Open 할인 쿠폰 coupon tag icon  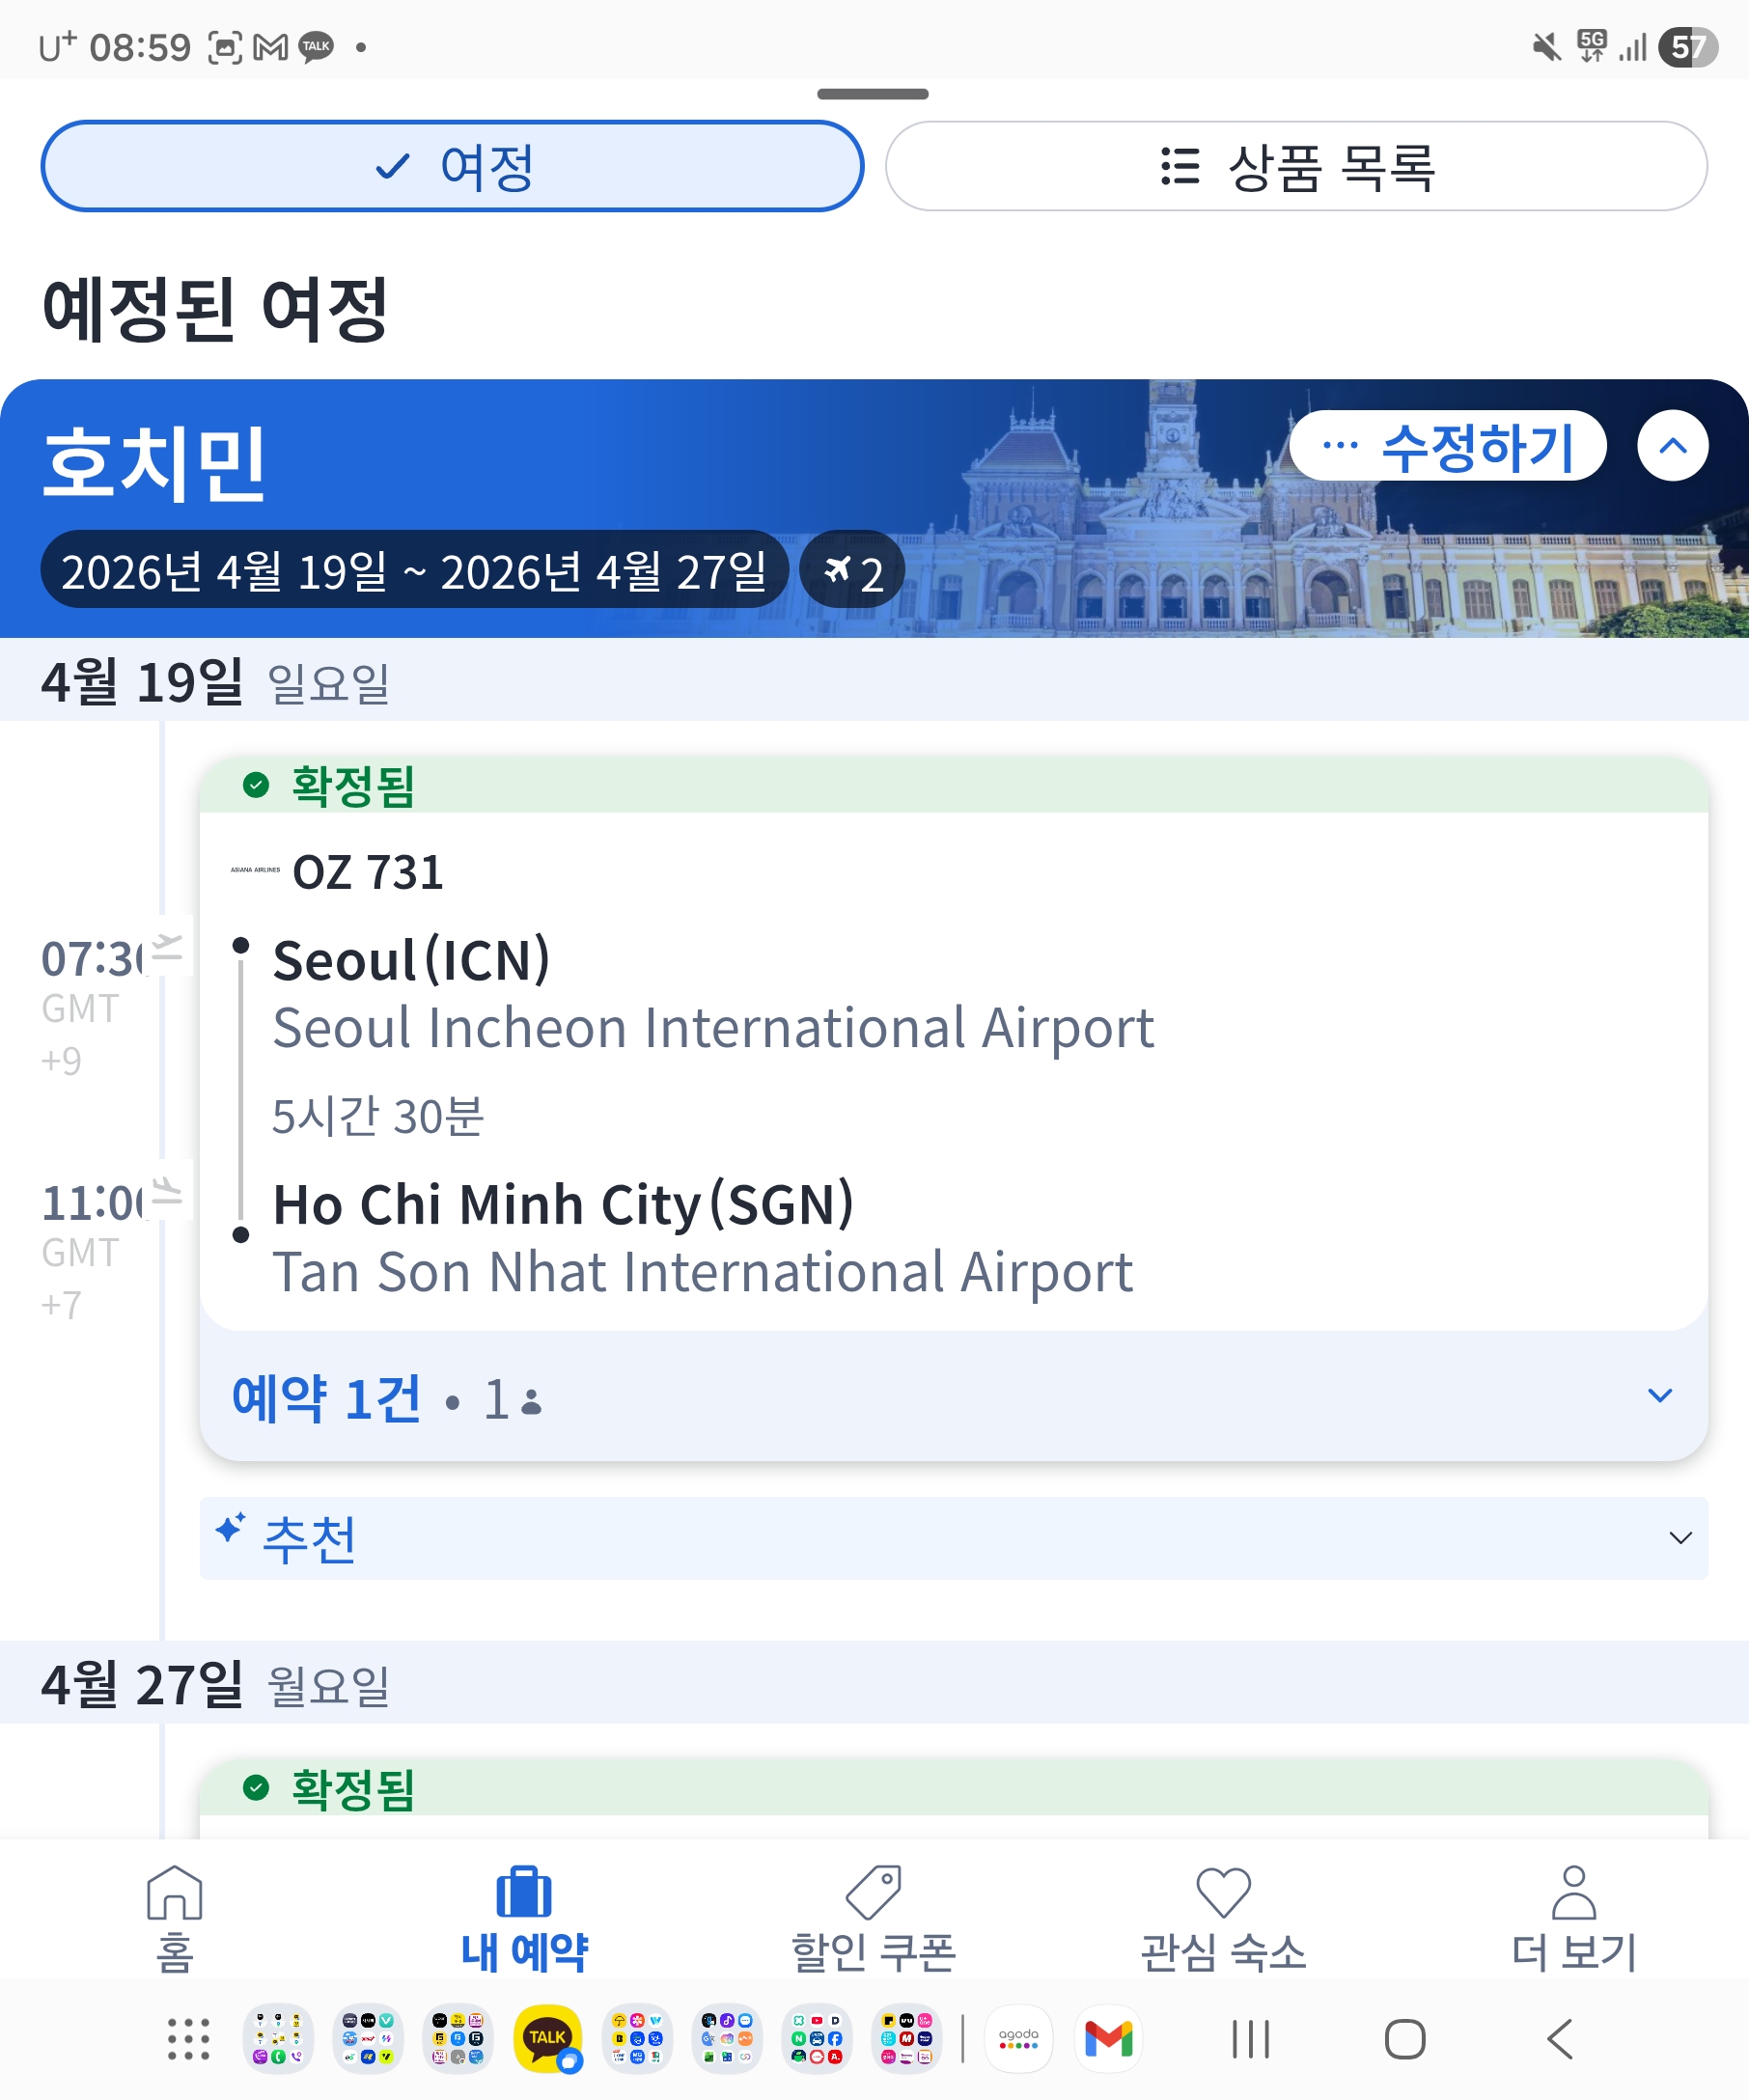[873, 1893]
